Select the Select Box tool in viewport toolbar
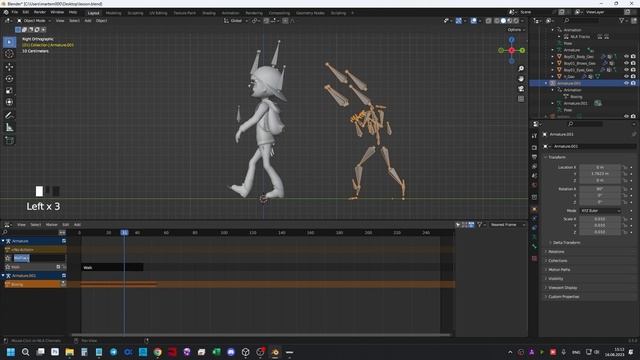 (x=9, y=42)
